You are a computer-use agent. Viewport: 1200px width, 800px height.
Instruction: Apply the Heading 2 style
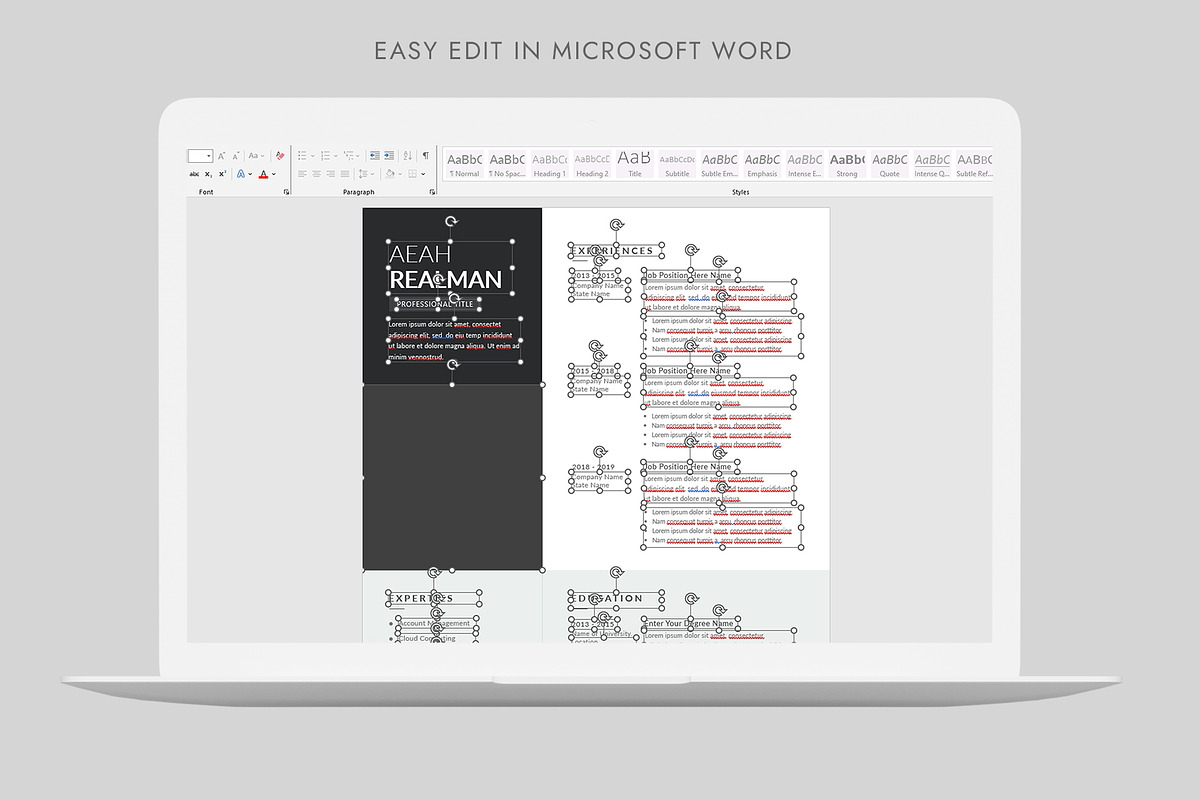(x=592, y=164)
